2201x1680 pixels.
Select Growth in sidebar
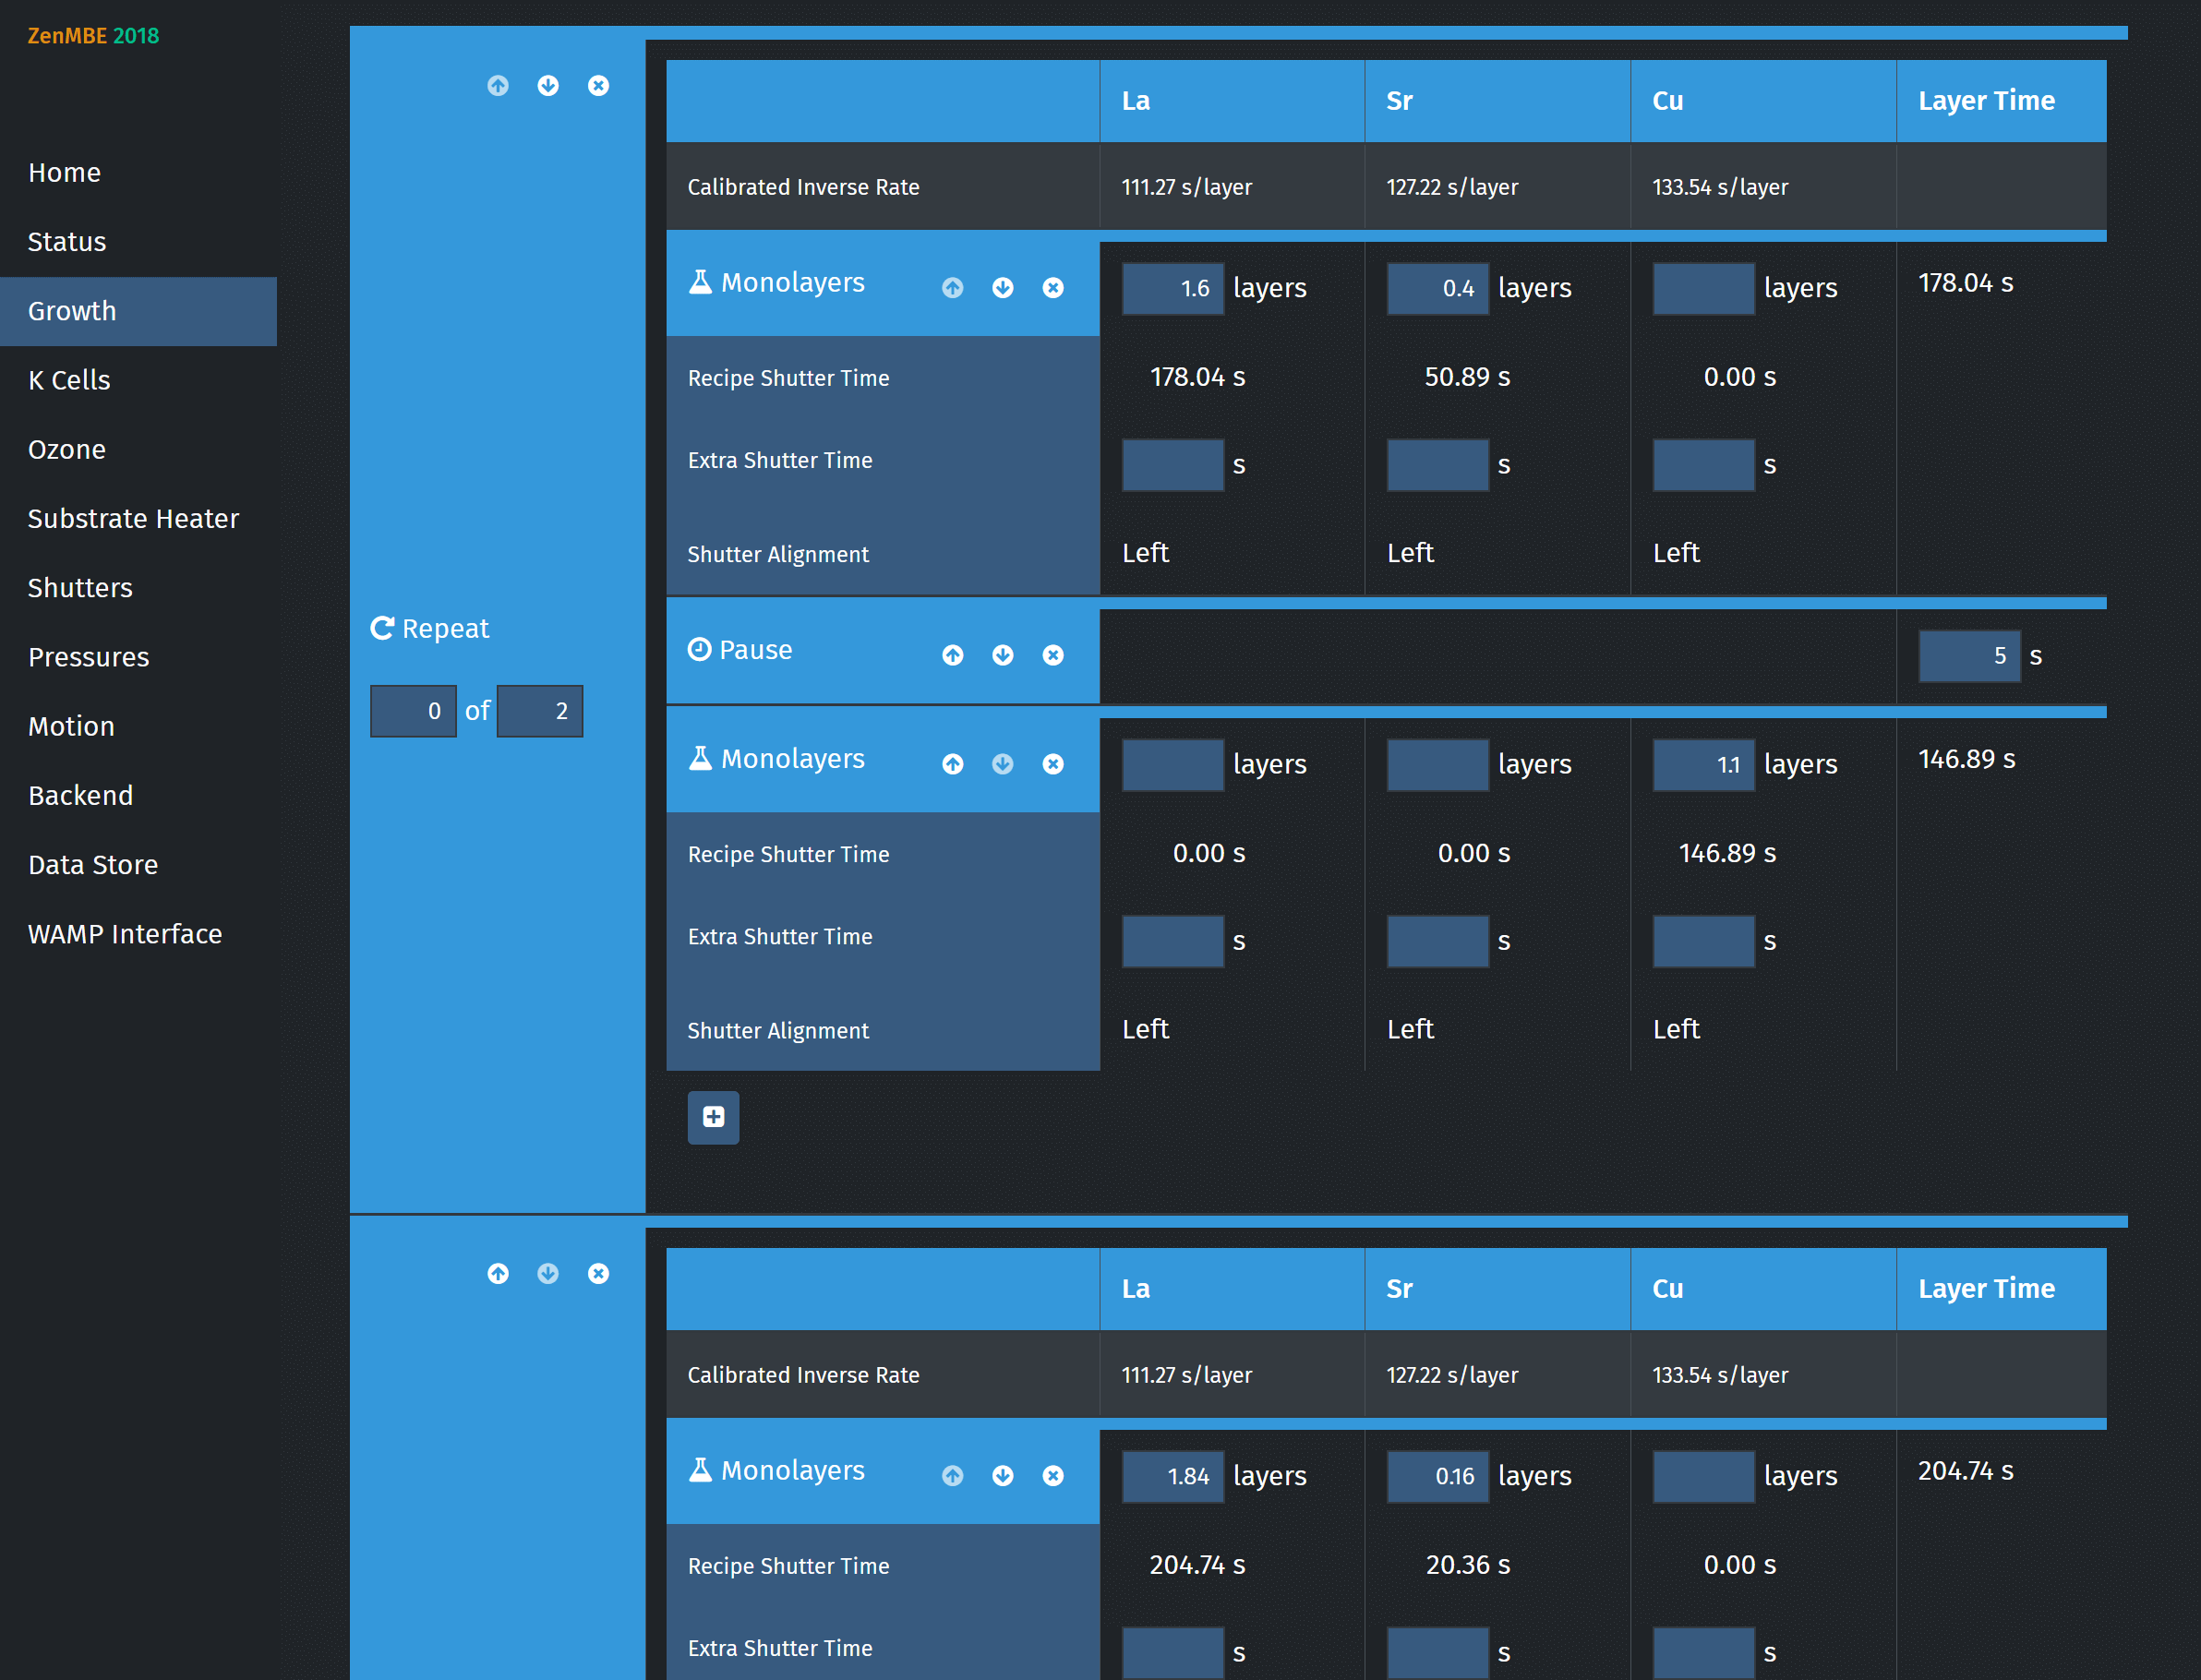pos(138,311)
